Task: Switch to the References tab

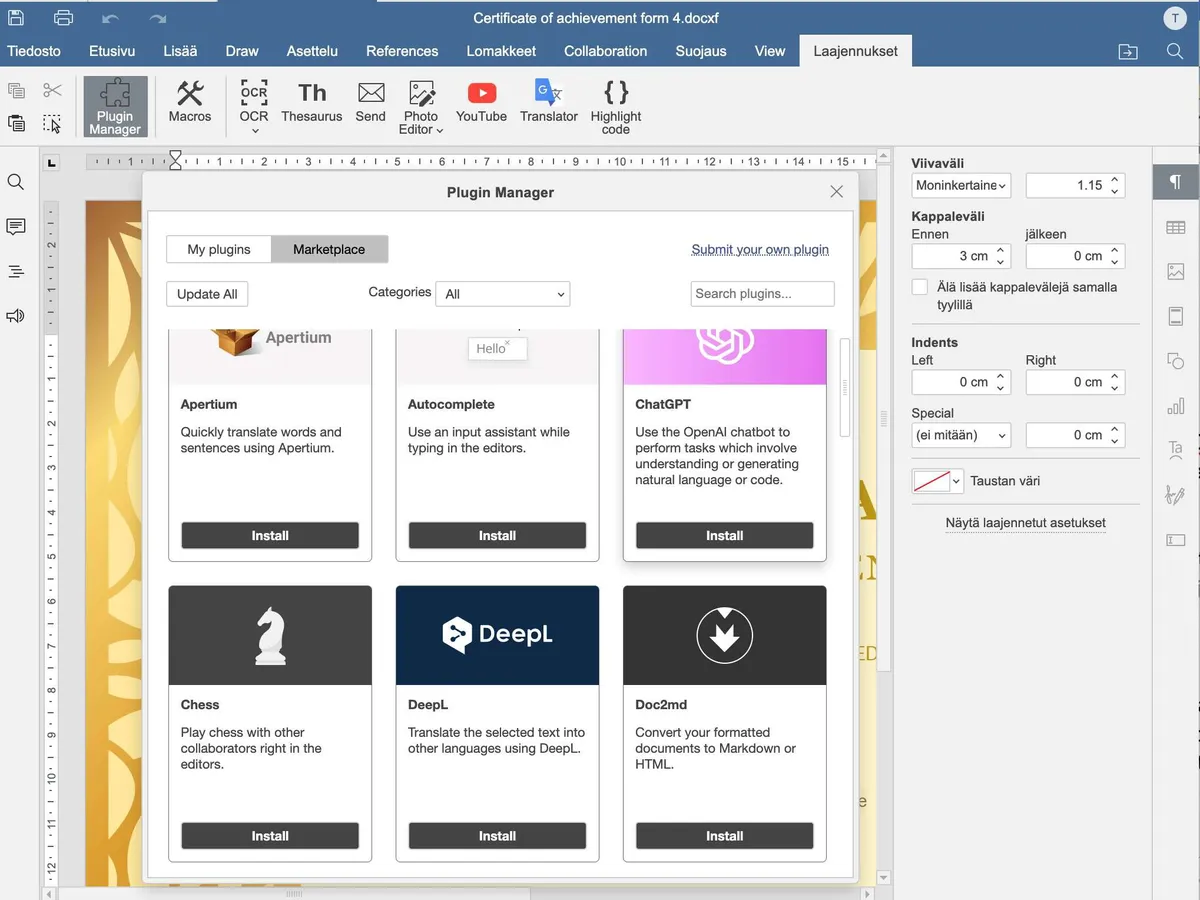Action: (402, 51)
